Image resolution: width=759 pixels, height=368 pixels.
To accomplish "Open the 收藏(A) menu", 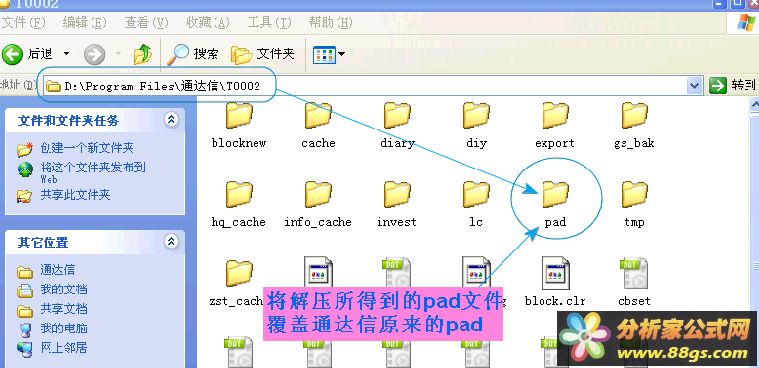I will [x=208, y=22].
